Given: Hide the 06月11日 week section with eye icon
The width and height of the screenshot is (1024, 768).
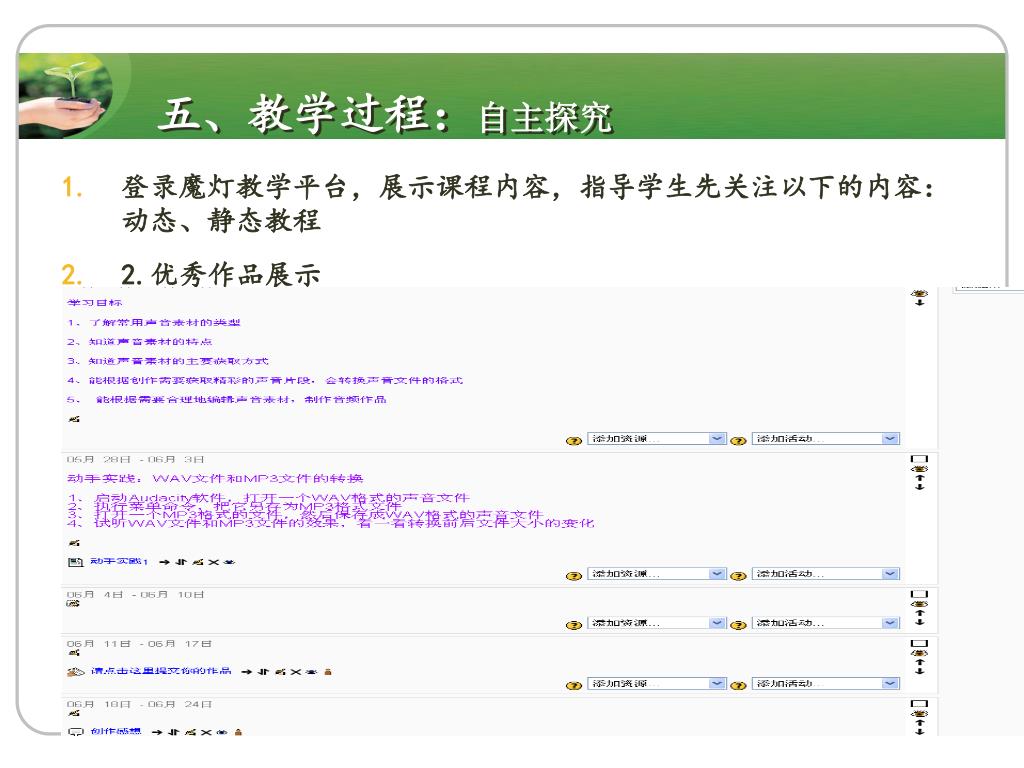Looking at the screenshot, I should 920,653.
